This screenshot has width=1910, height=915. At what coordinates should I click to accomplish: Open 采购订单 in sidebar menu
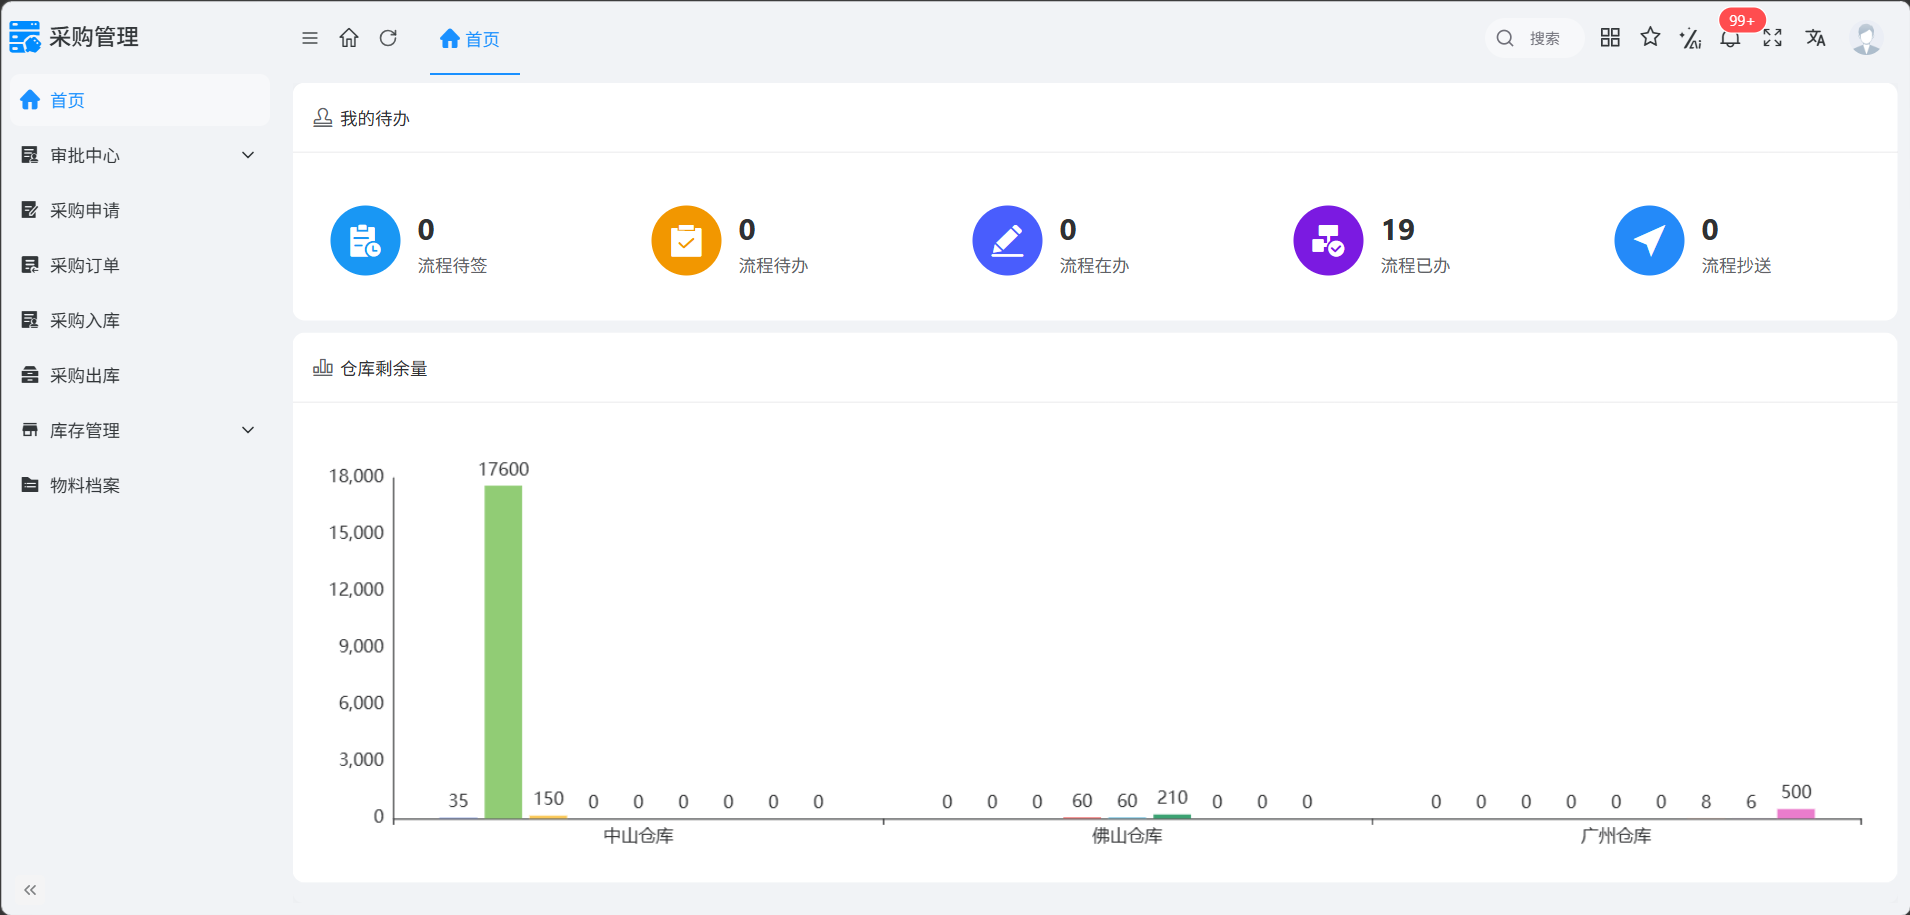click(138, 265)
